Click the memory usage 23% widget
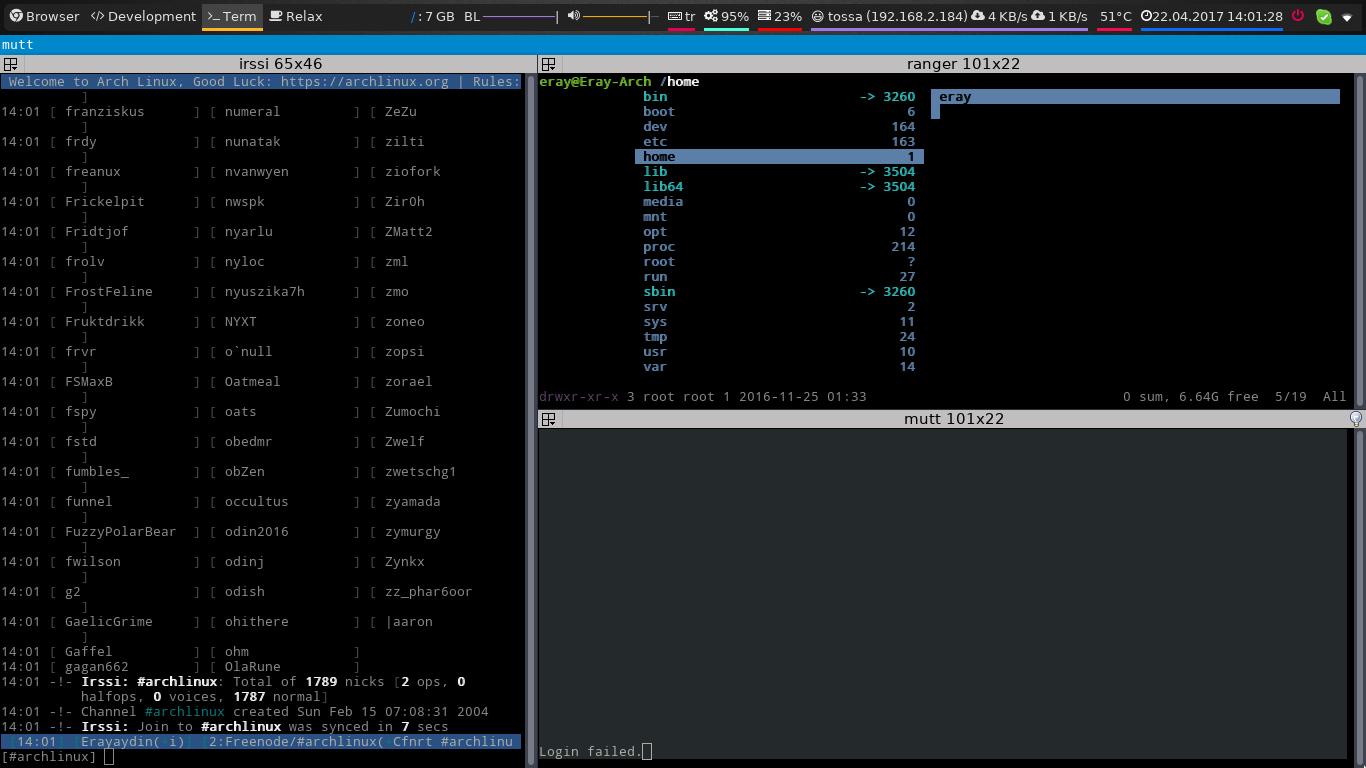Viewport: 1366px width, 768px height. [x=780, y=16]
